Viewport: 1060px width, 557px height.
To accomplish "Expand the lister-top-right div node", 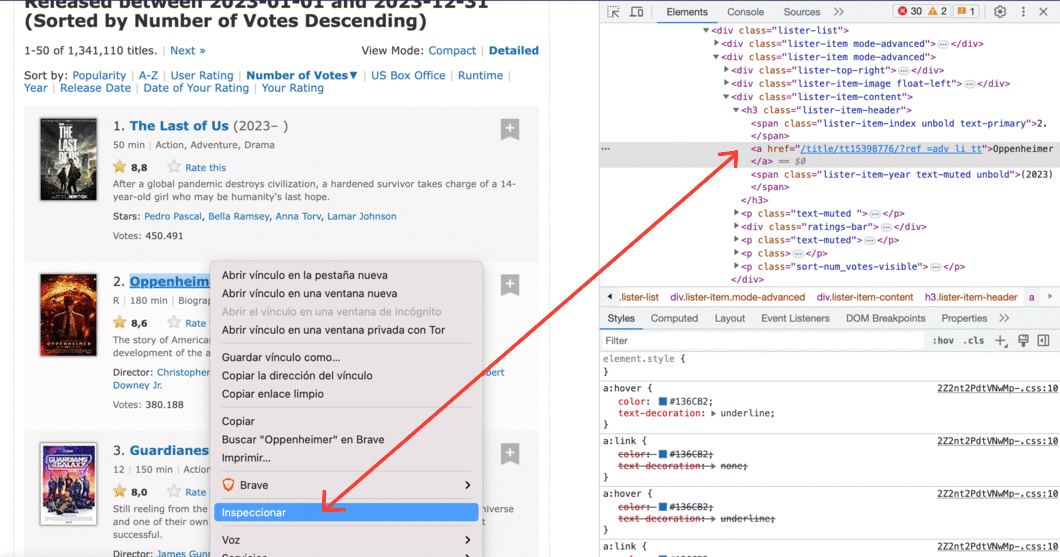I will pyautogui.click(x=727, y=70).
